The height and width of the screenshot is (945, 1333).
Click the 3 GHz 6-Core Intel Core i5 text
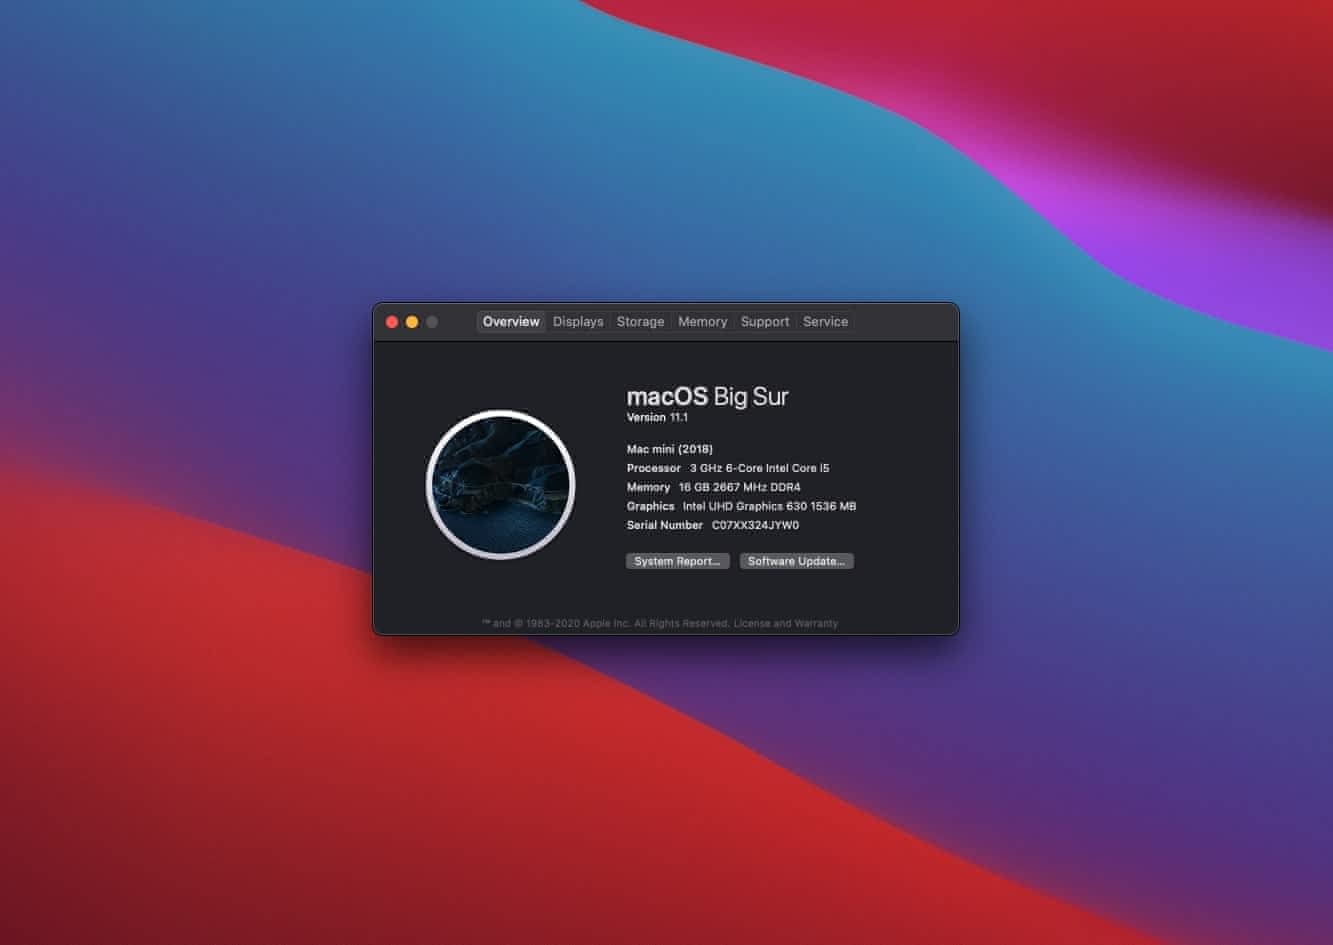759,468
